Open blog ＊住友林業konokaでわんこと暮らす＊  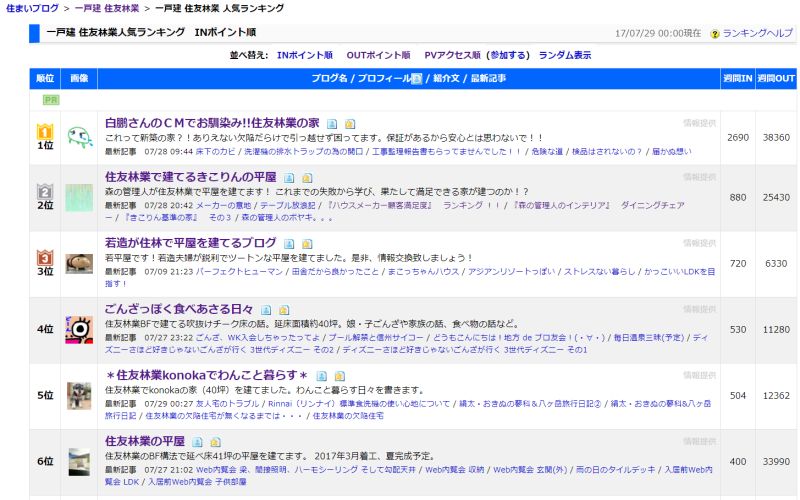(x=207, y=376)
